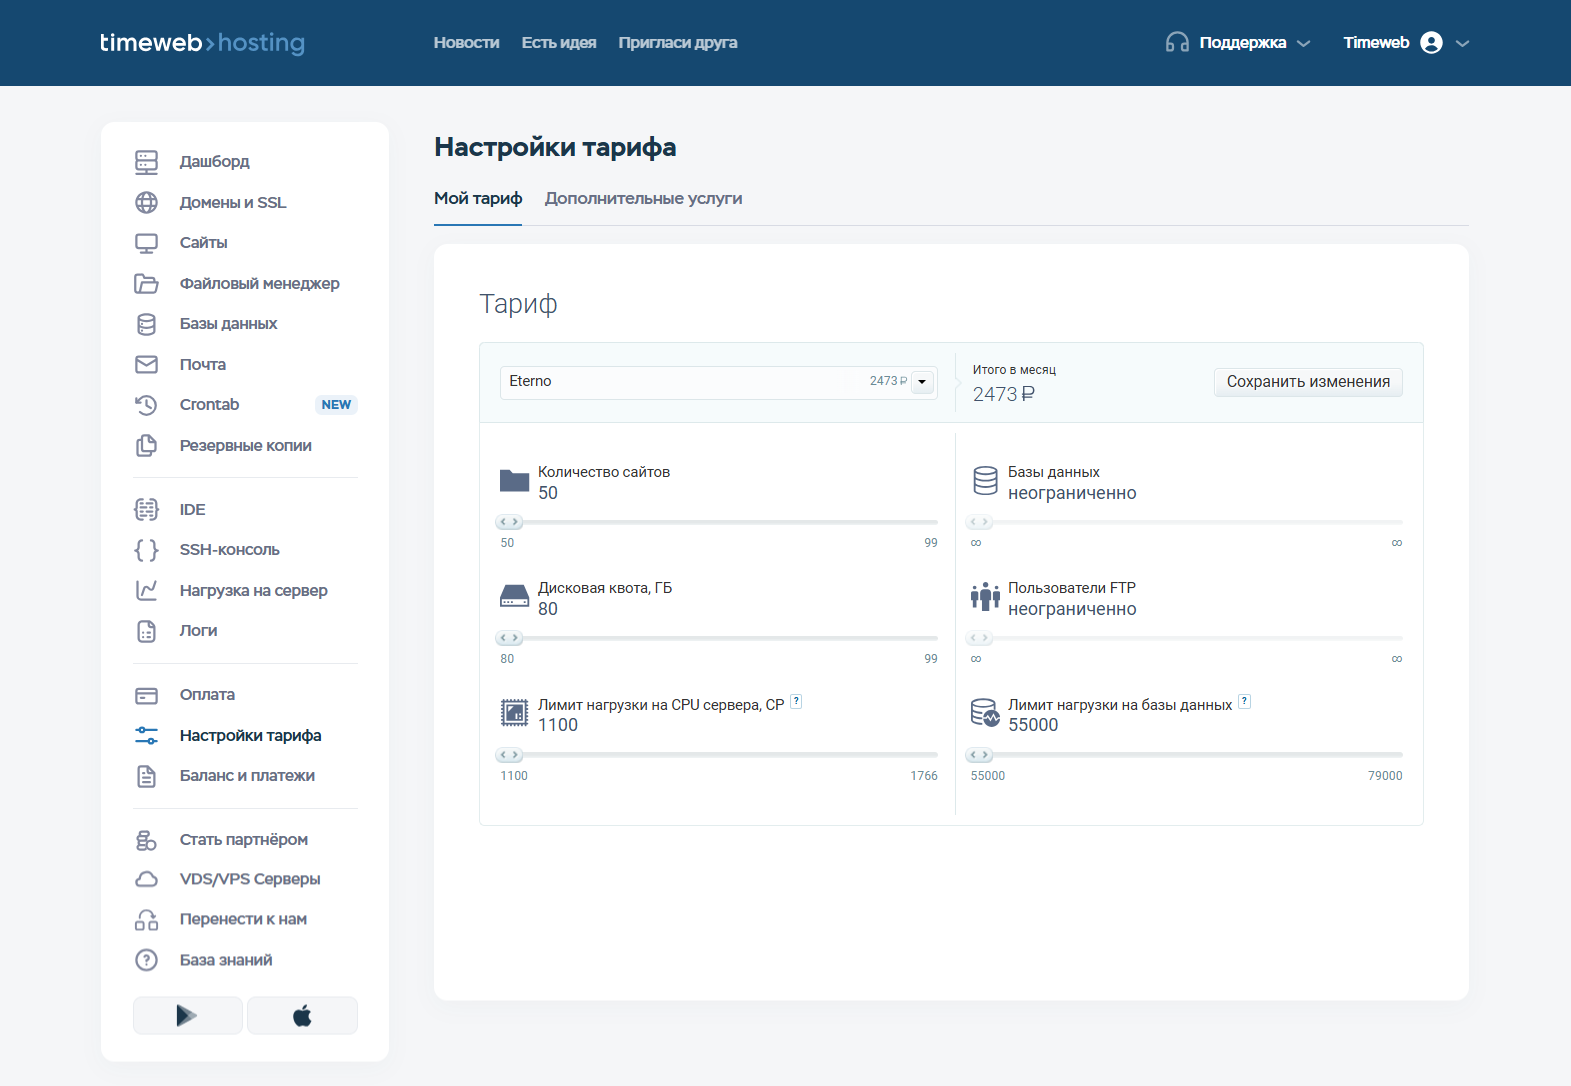Click the Базы данных database icon in sidebar
This screenshot has width=1571, height=1086.
(x=146, y=324)
